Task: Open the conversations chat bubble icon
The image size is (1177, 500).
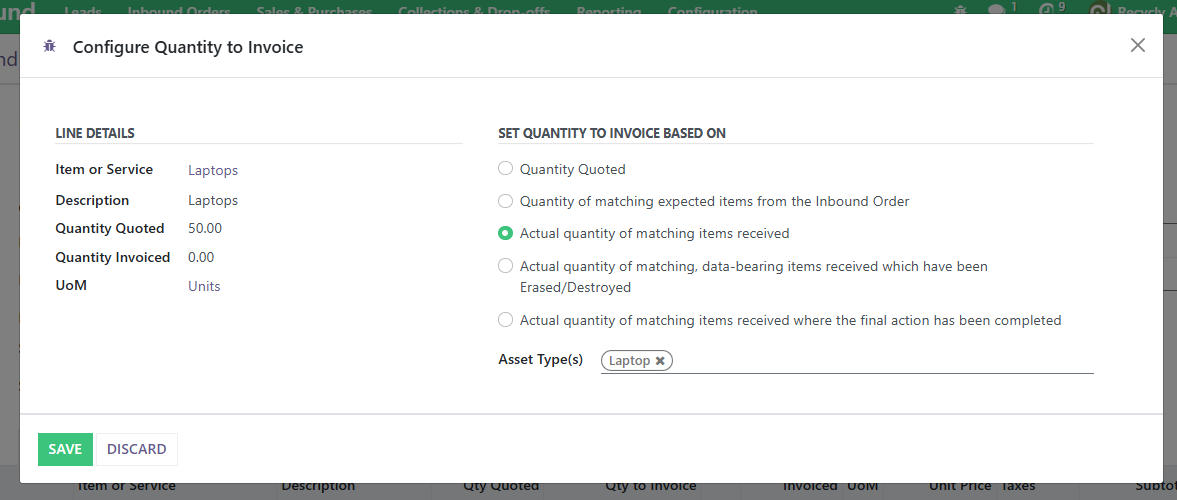Action: [x=996, y=10]
